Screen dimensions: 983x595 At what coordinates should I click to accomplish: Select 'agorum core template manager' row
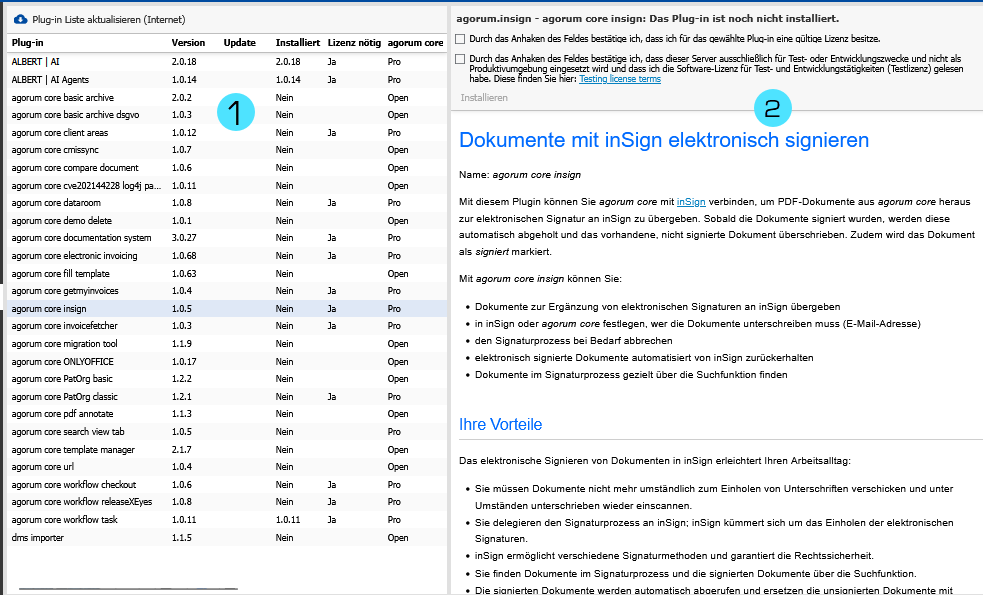pyautogui.click(x=227, y=450)
